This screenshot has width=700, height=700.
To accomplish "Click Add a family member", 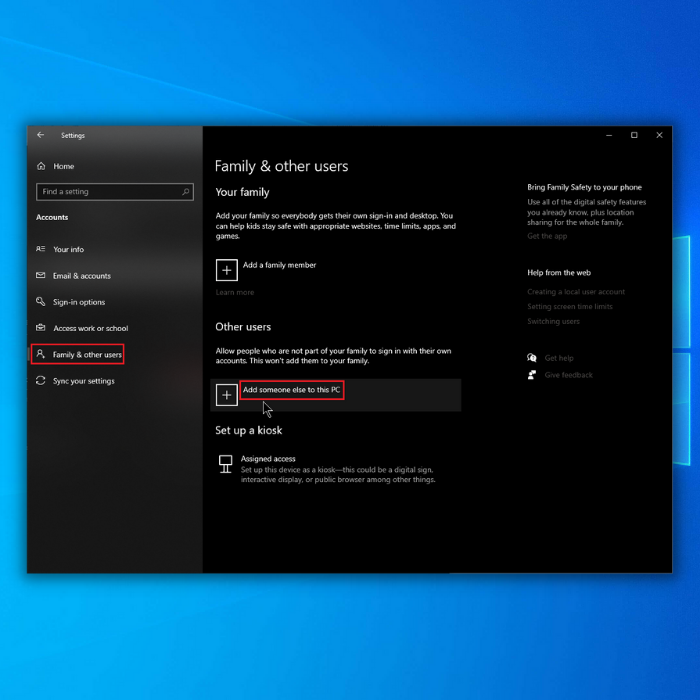I will coord(279,265).
